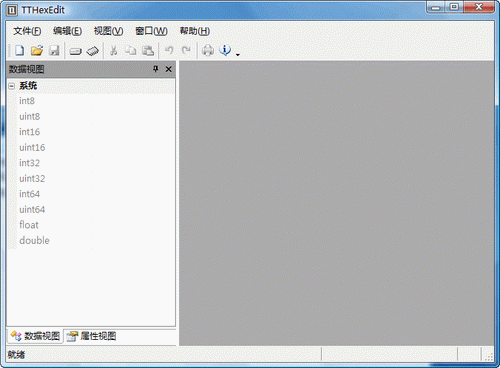The height and width of the screenshot is (368, 500).
Task: Open the 编辑(E) menu
Action: pos(67,31)
